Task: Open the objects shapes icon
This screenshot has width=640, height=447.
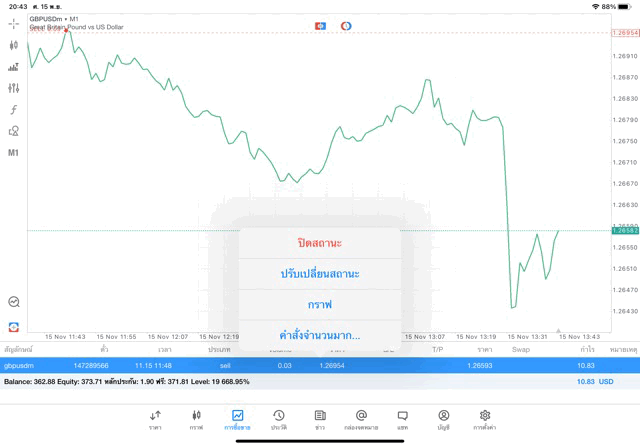Action: pyautogui.click(x=13, y=131)
